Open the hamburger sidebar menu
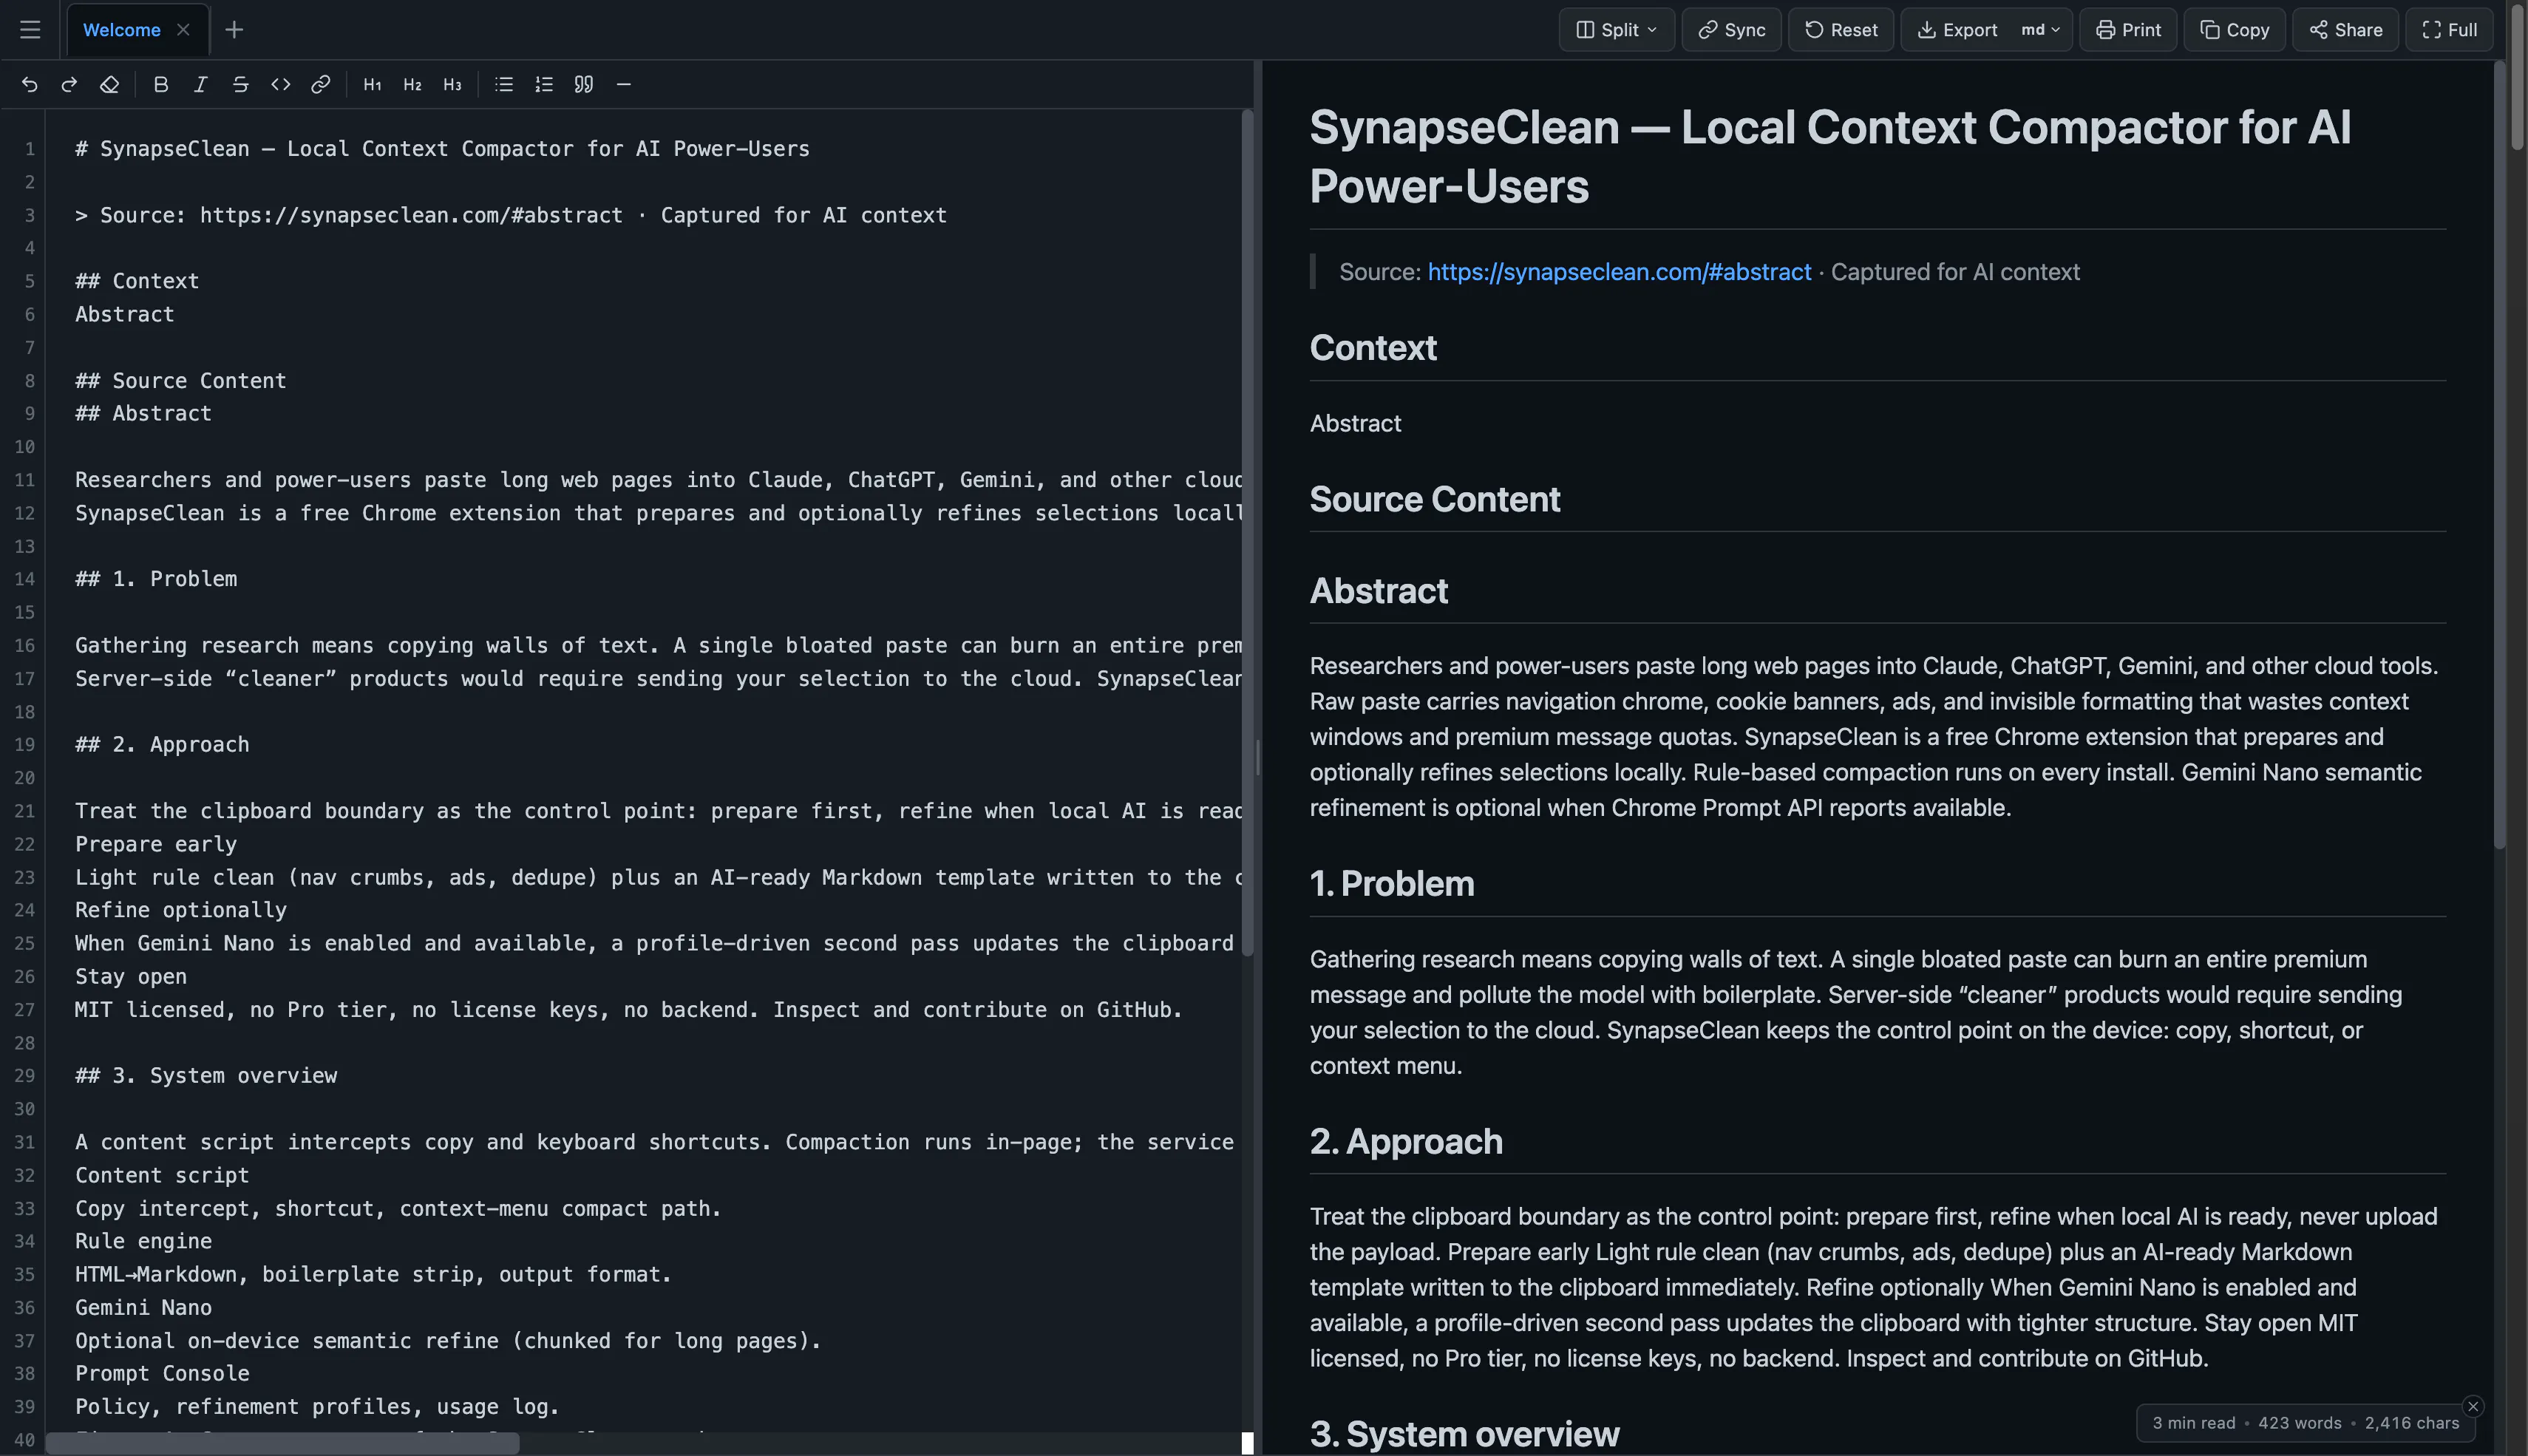Viewport: 2528px width, 1456px height. 30,30
